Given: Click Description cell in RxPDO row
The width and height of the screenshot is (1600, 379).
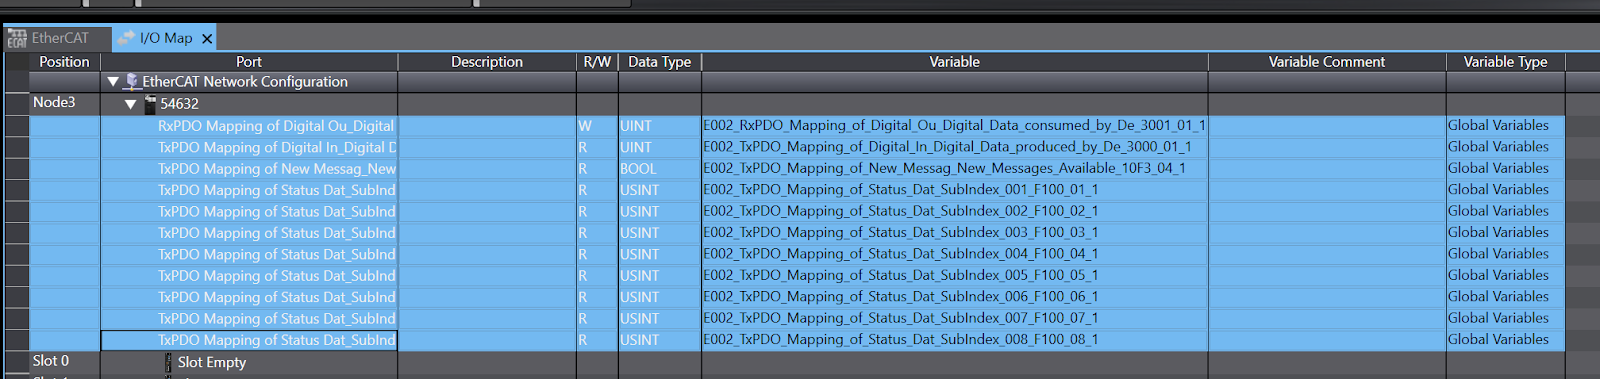Looking at the screenshot, I should (487, 126).
